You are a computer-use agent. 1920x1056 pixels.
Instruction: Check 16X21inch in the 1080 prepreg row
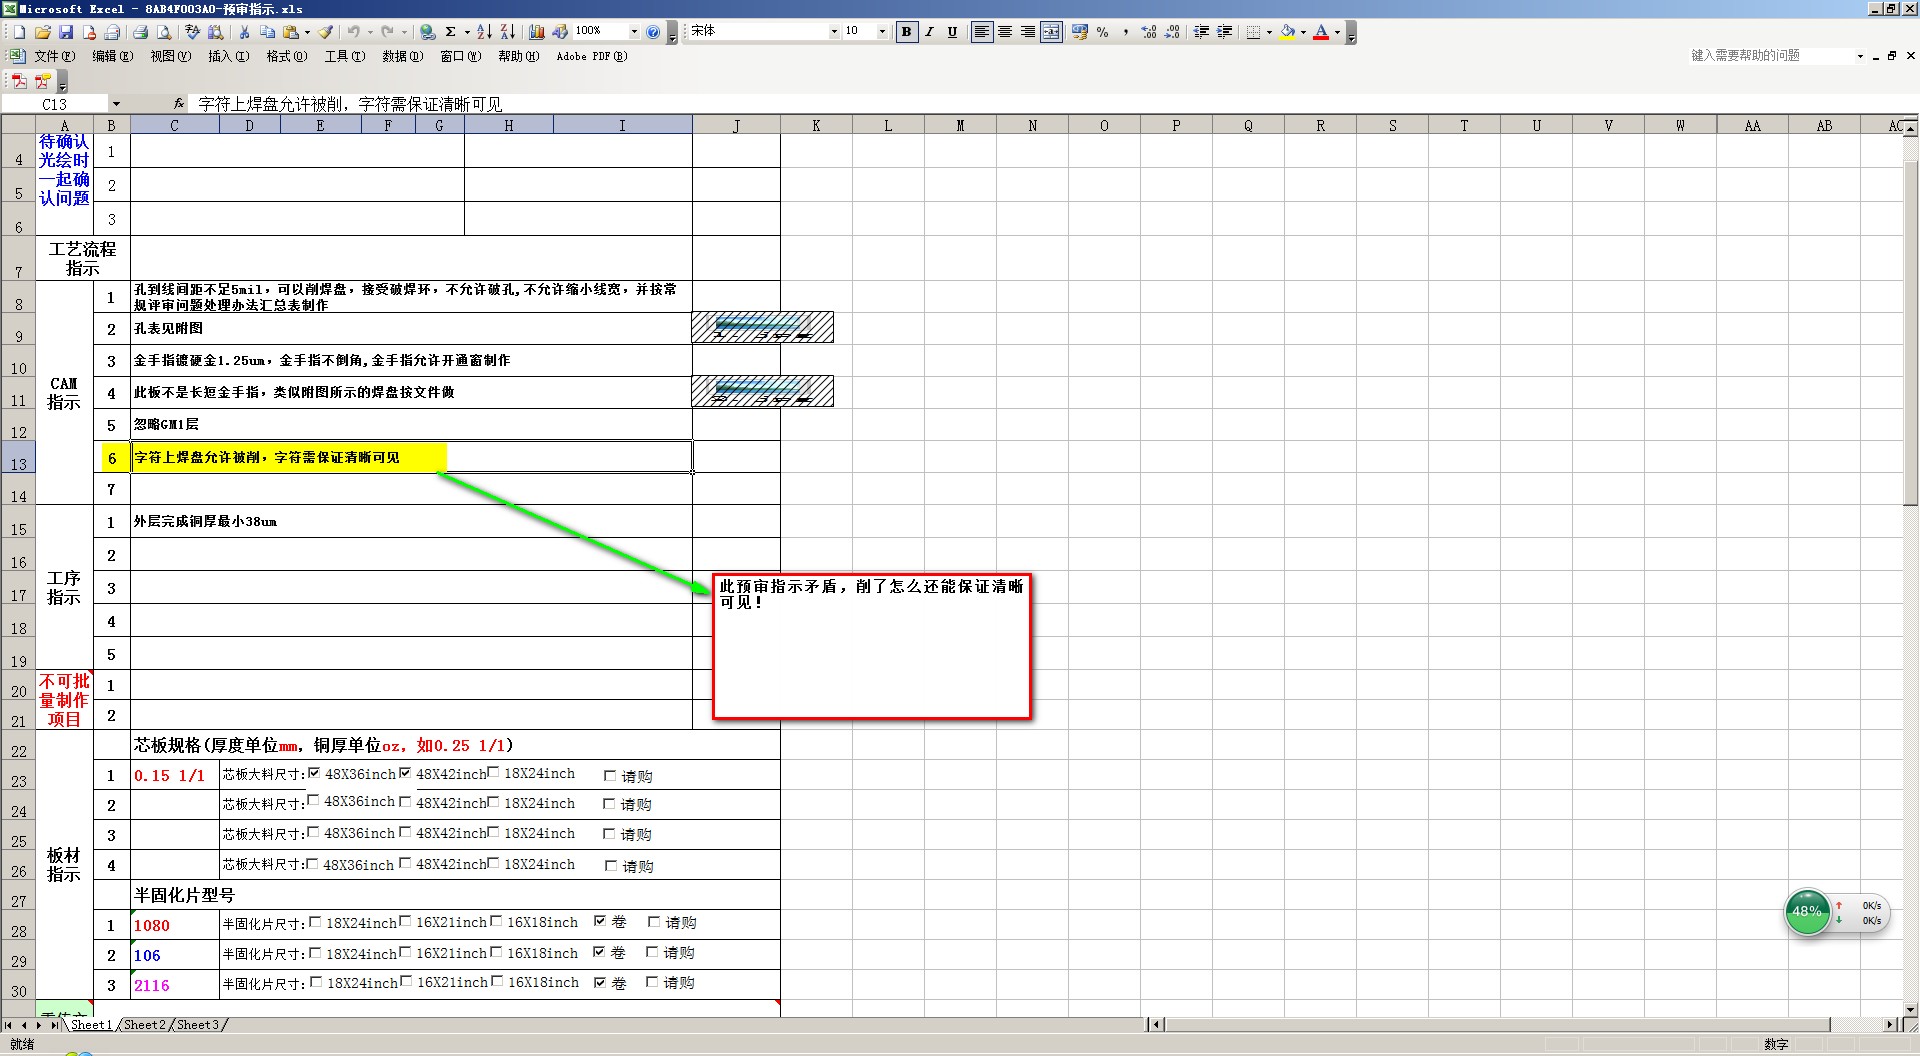[x=405, y=921]
